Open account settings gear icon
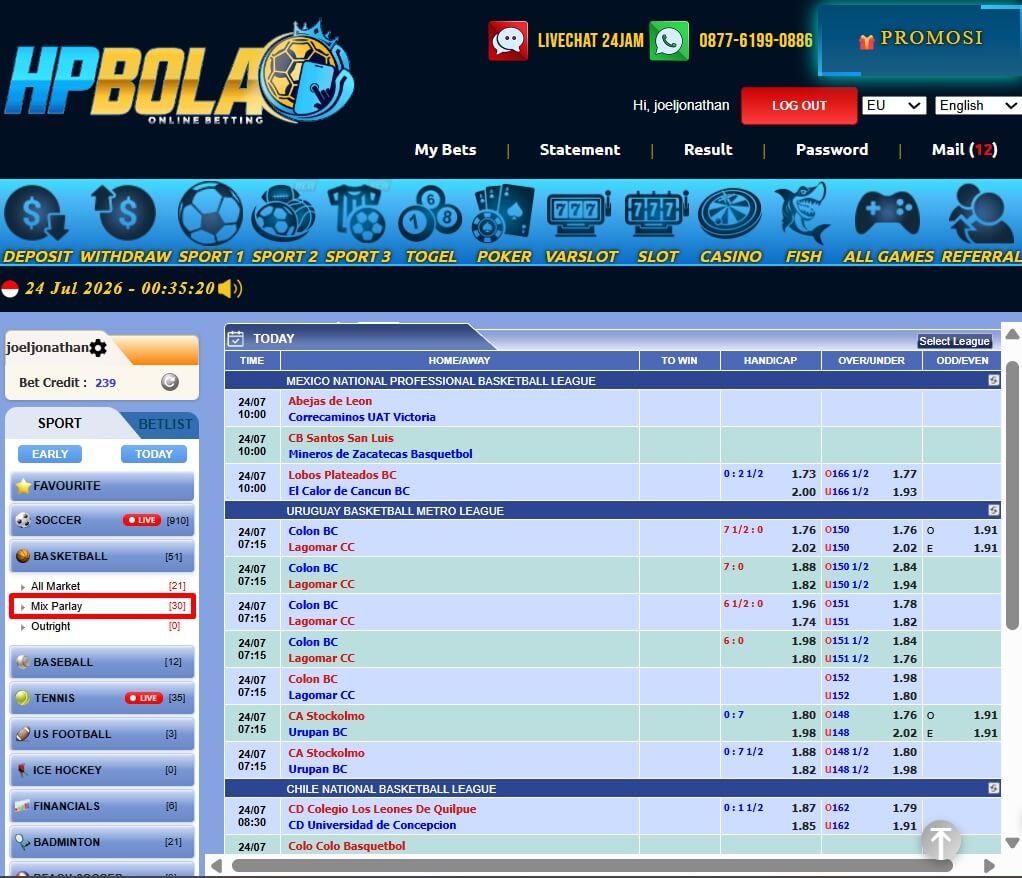This screenshot has width=1022, height=878. point(98,347)
